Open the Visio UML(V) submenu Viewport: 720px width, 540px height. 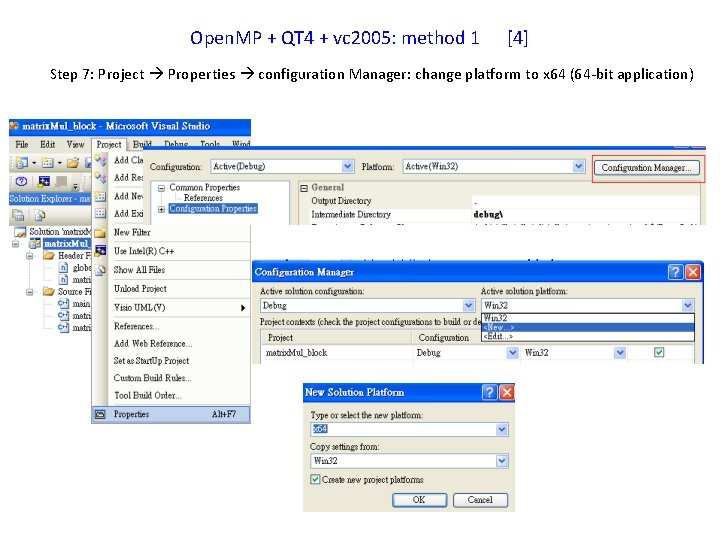tap(179, 308)
